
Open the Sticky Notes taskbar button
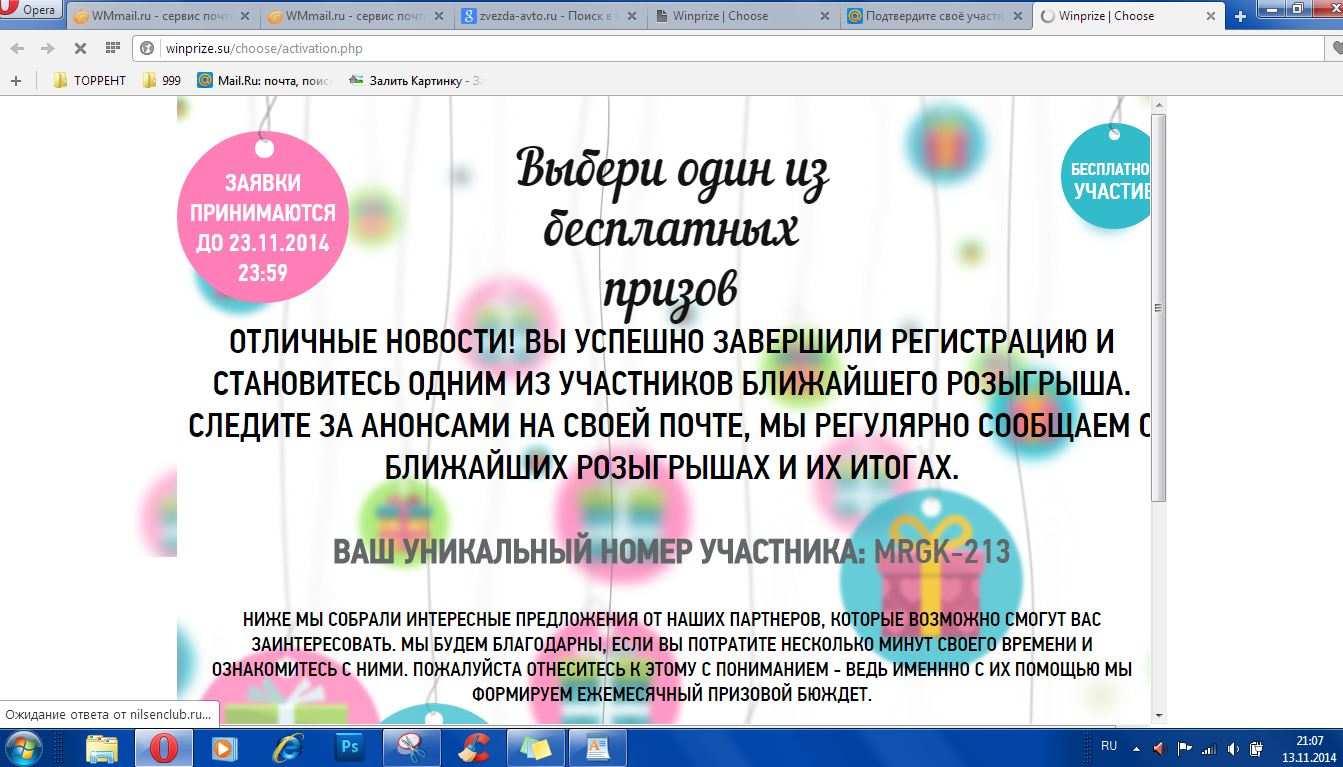536,748
